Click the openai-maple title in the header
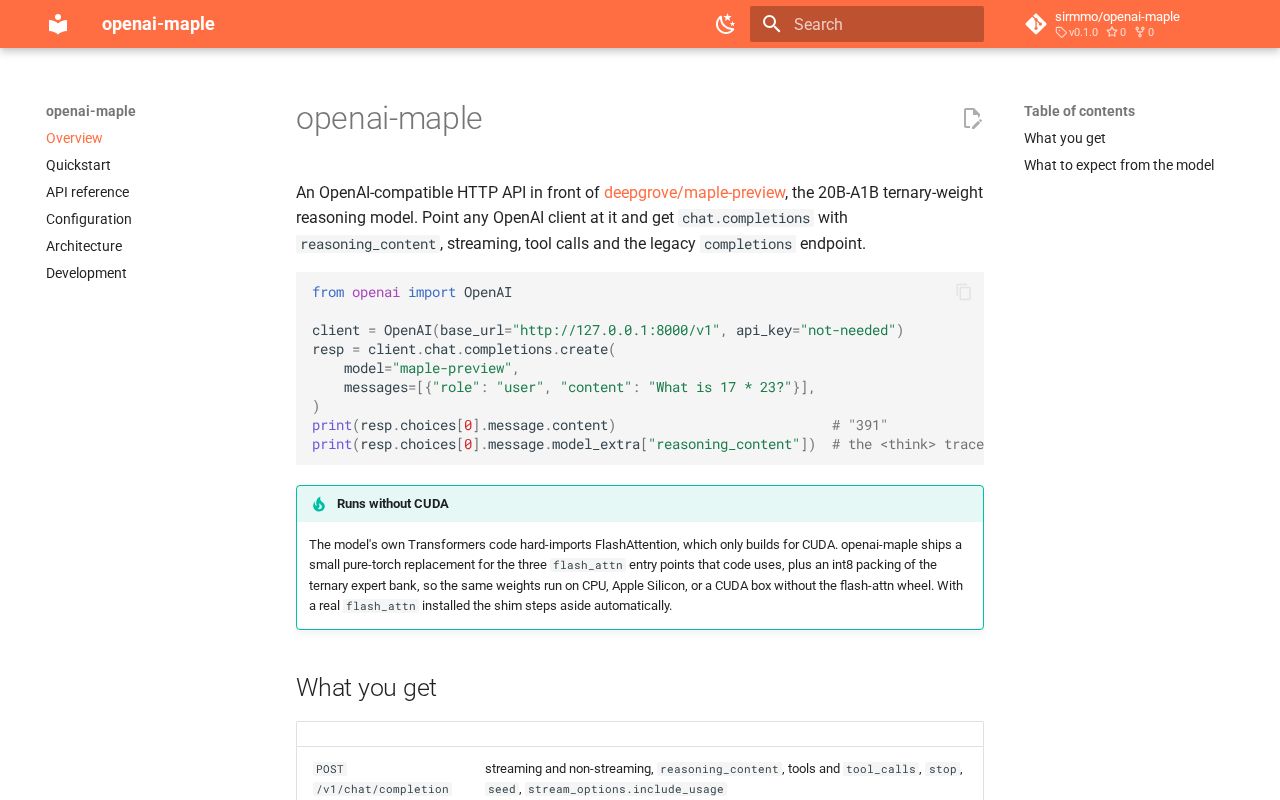The image size is (1280, 800). (x=158, y=24)
